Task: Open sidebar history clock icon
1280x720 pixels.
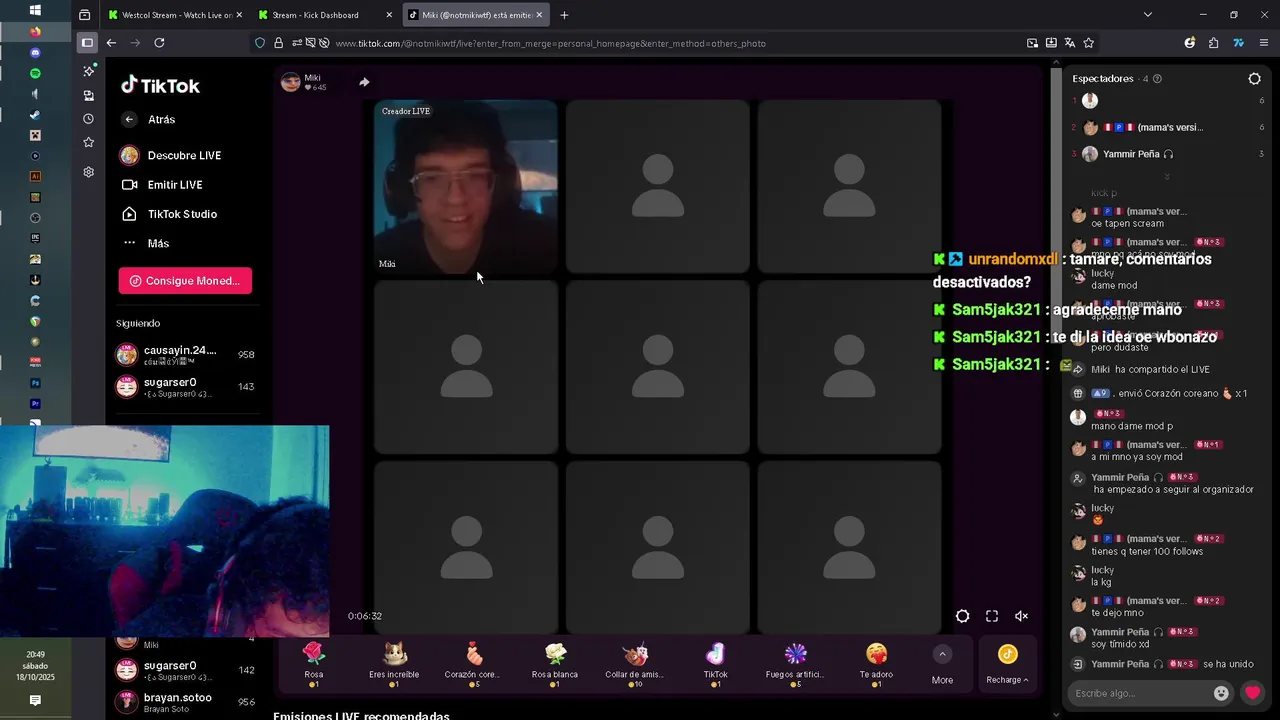Action: (88, 119)
